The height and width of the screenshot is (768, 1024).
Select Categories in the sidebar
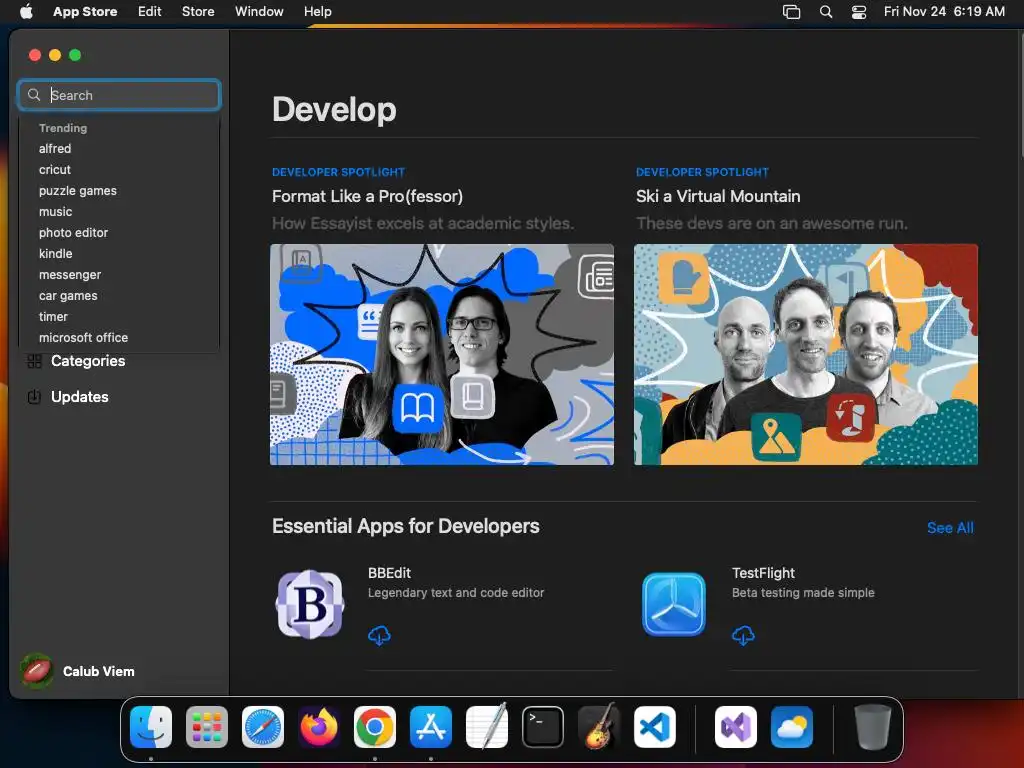click(x=88, y=361)
